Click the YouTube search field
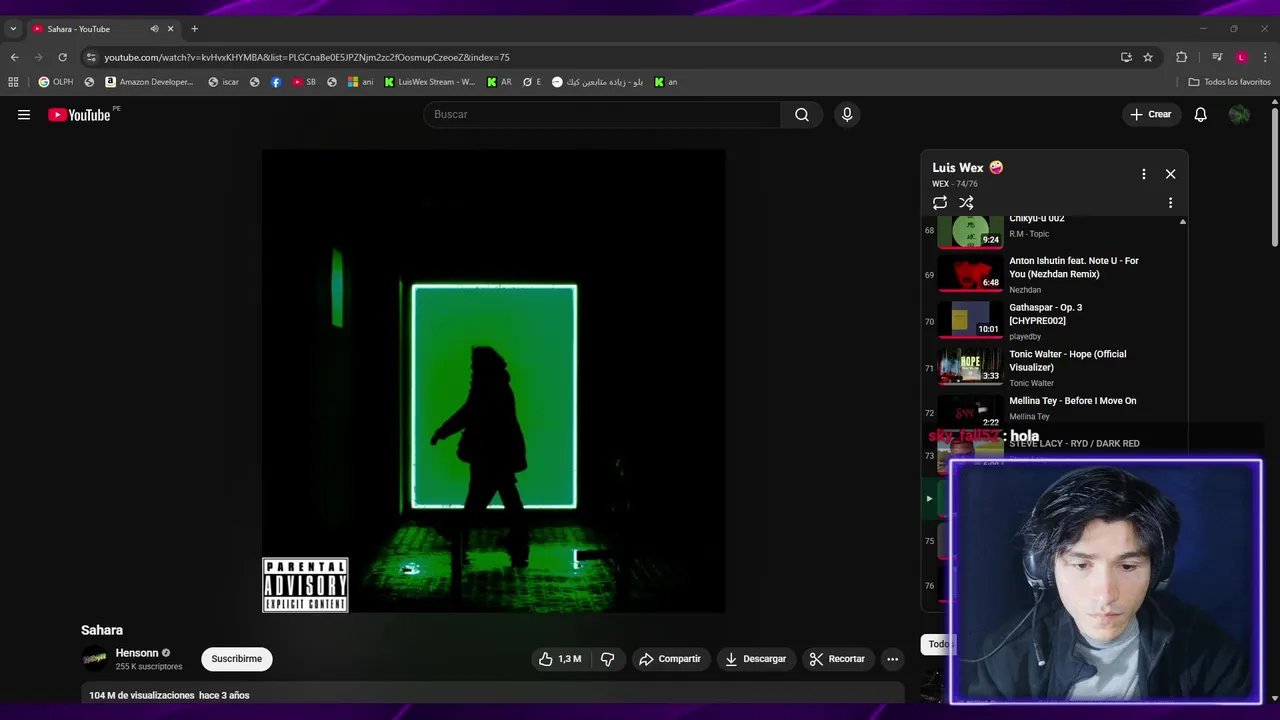 [602, 115]
